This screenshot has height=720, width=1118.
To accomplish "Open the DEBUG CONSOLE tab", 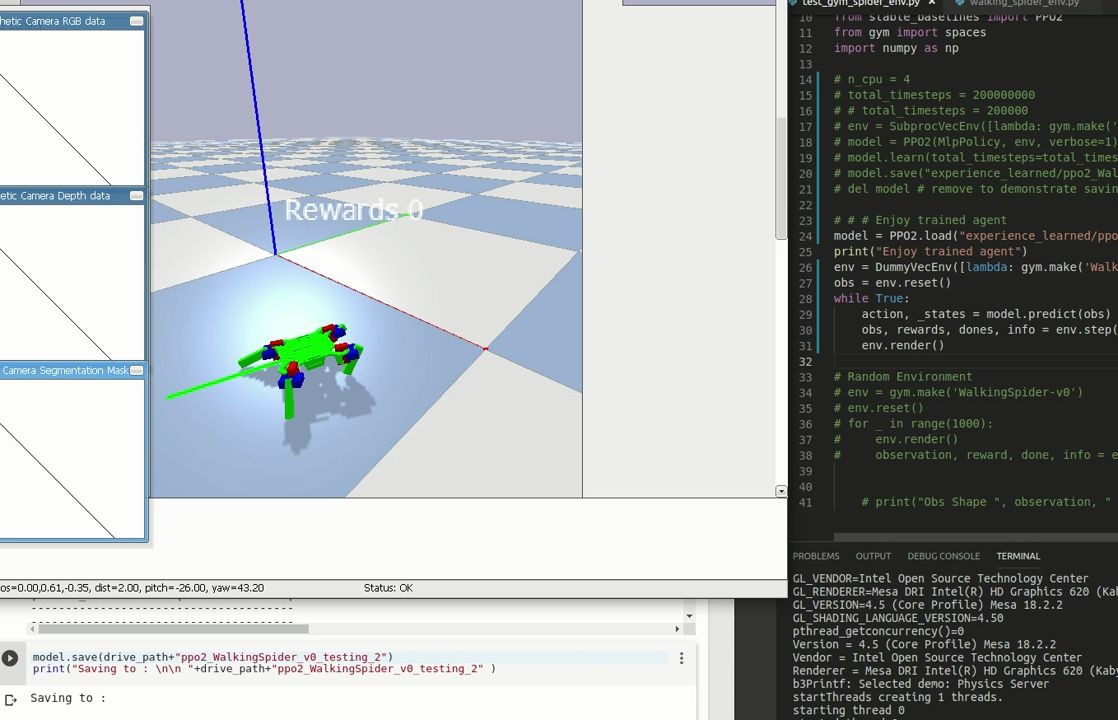I will [943, 556].
